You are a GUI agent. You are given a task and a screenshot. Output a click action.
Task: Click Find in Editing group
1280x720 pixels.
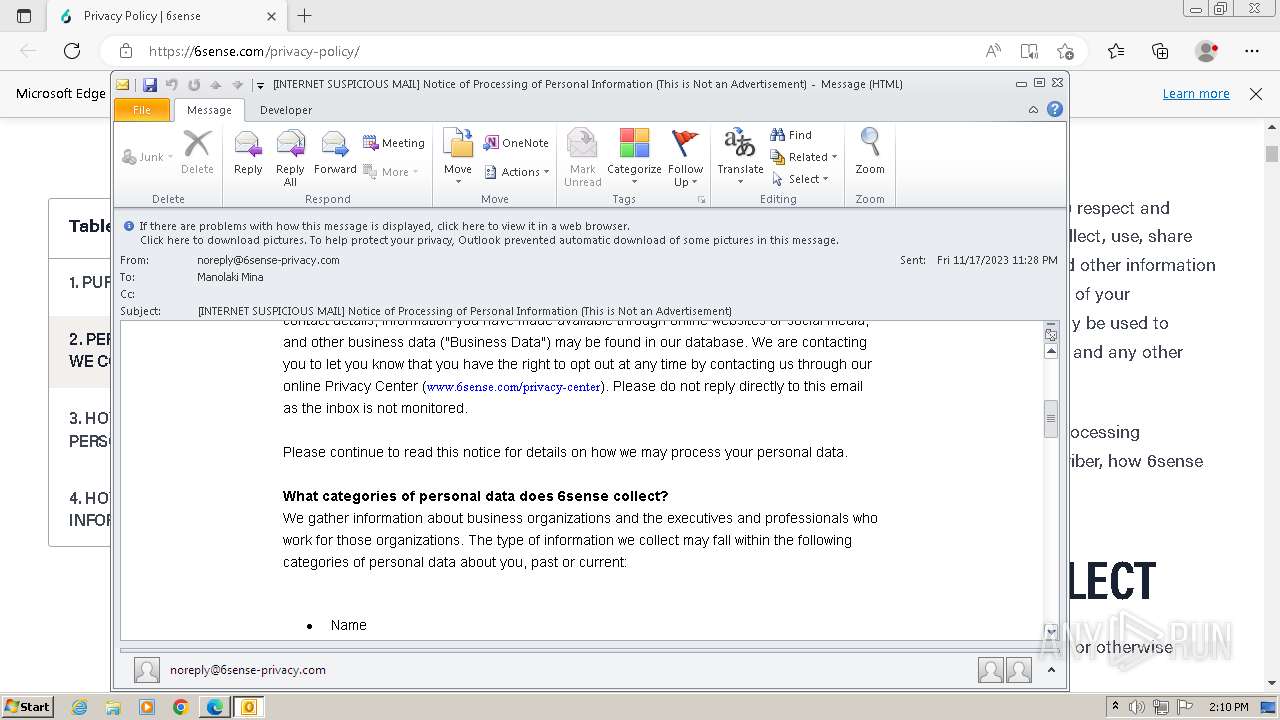(791, 135)
